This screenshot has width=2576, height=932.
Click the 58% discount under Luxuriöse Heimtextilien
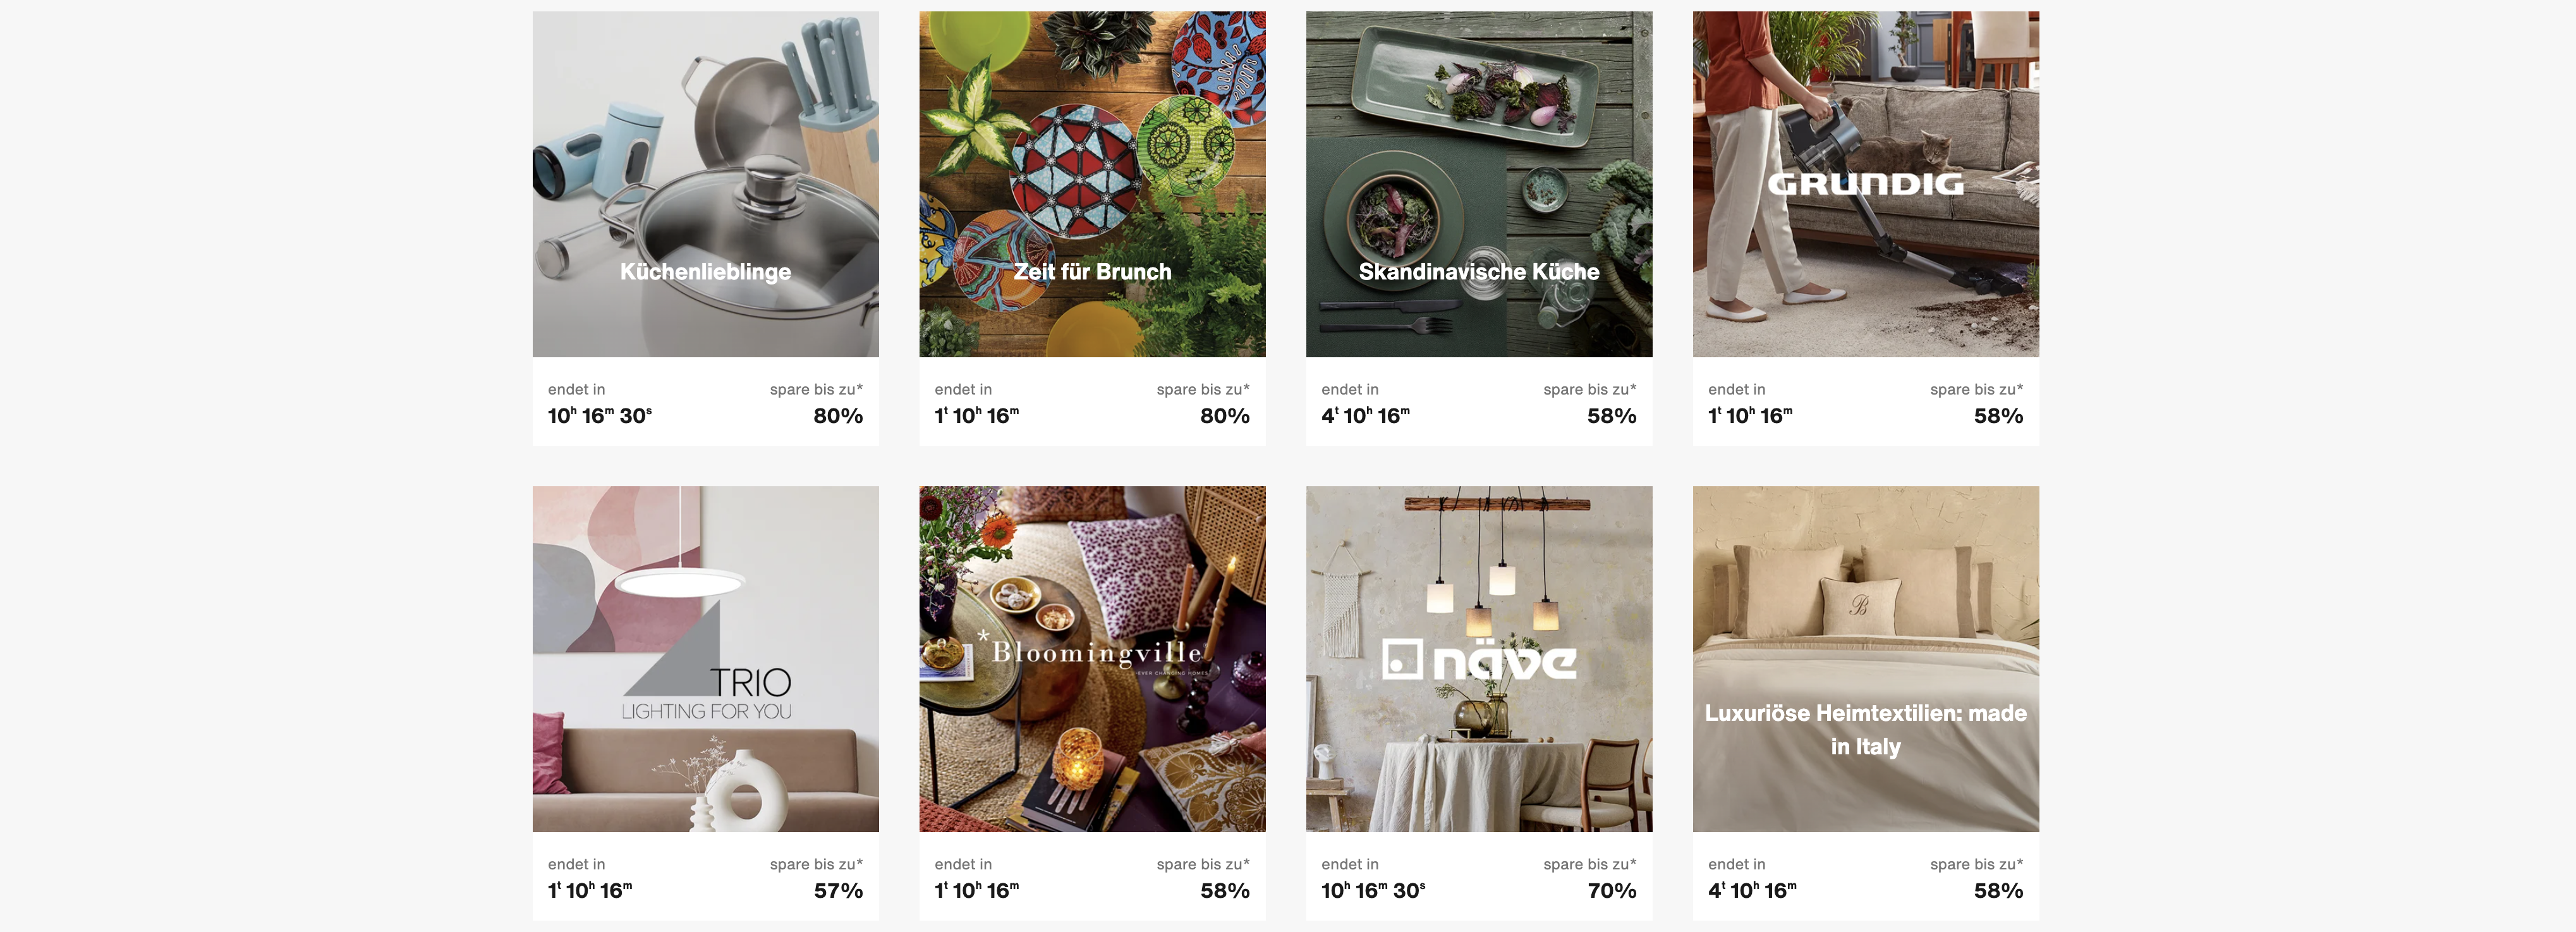point(1998,891)
